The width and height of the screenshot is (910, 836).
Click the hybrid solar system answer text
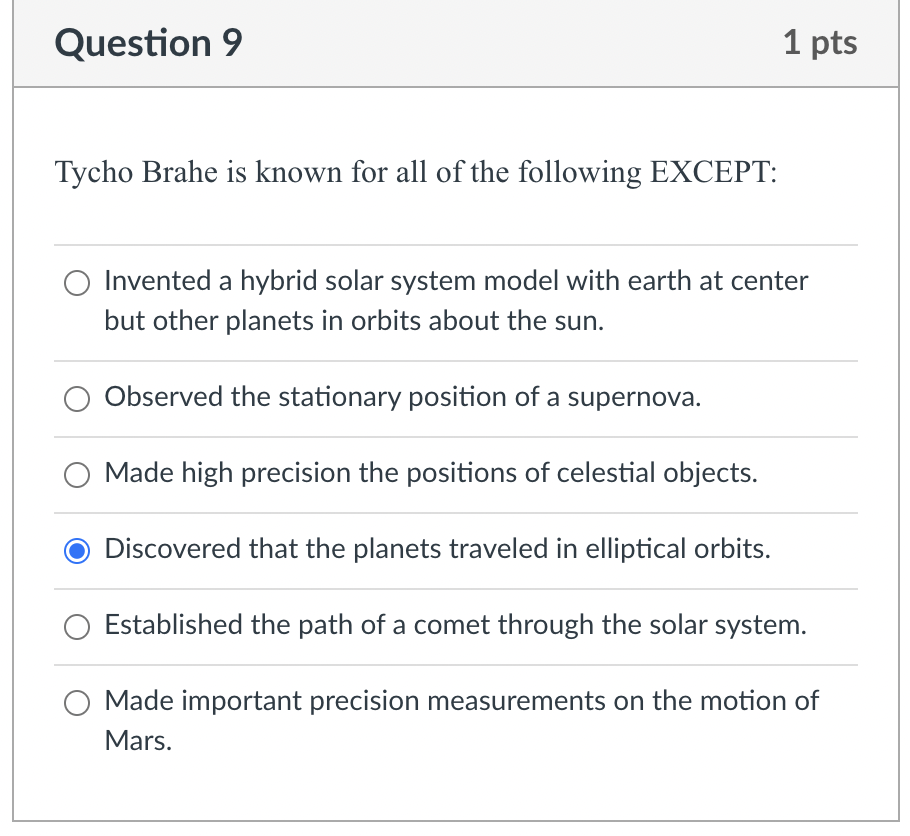(x=455, y=282)
